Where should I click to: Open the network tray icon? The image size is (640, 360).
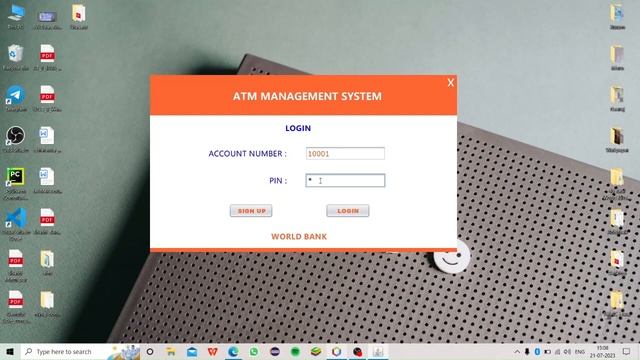point(558,351)
